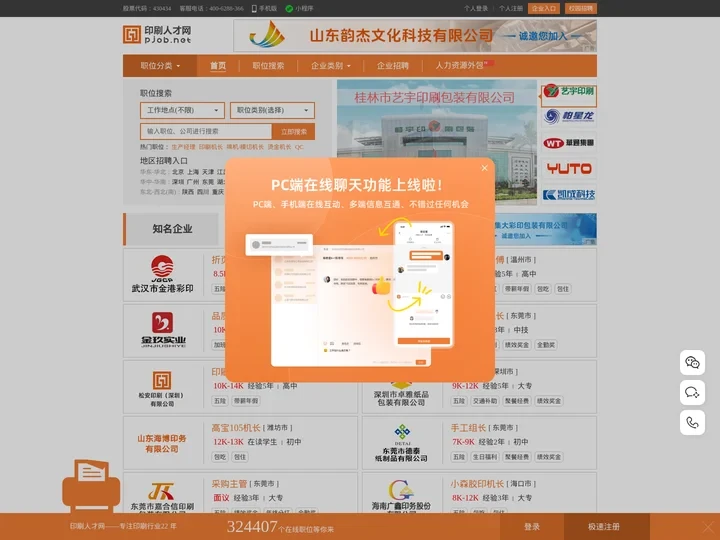The height and width of the screenshot is (540, 720).
Task: Select the 柏星龙 company logo
Action: (569, 116)
